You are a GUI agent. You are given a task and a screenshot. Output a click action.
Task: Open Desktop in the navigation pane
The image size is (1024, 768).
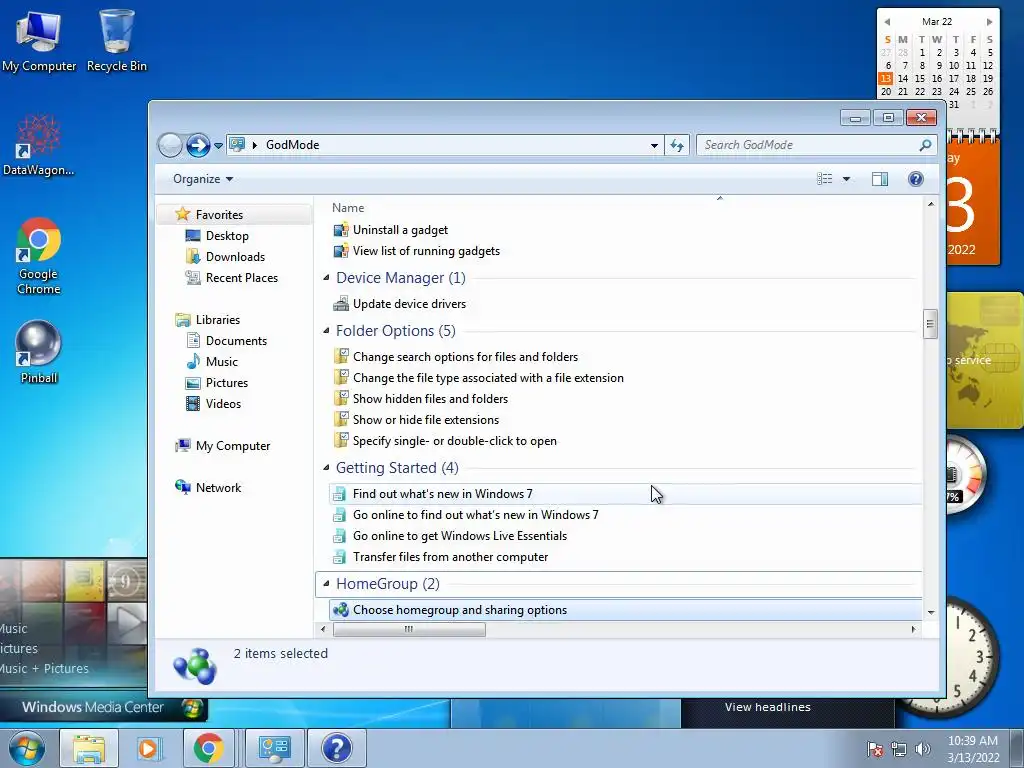(x=227, y=236)
